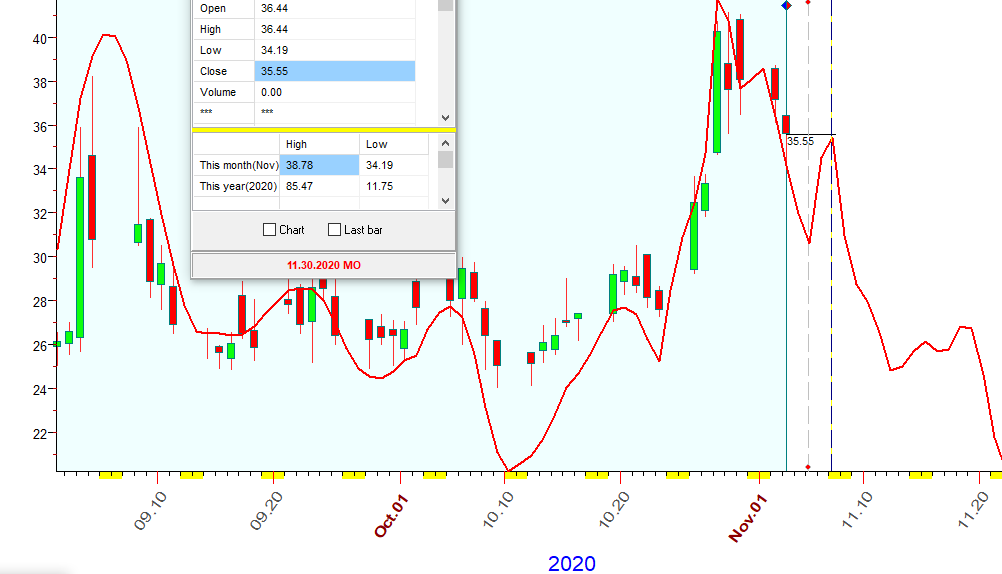Enable the Chart checkbox
This screenshot has height=574, width=1002.
click(269, 230)
